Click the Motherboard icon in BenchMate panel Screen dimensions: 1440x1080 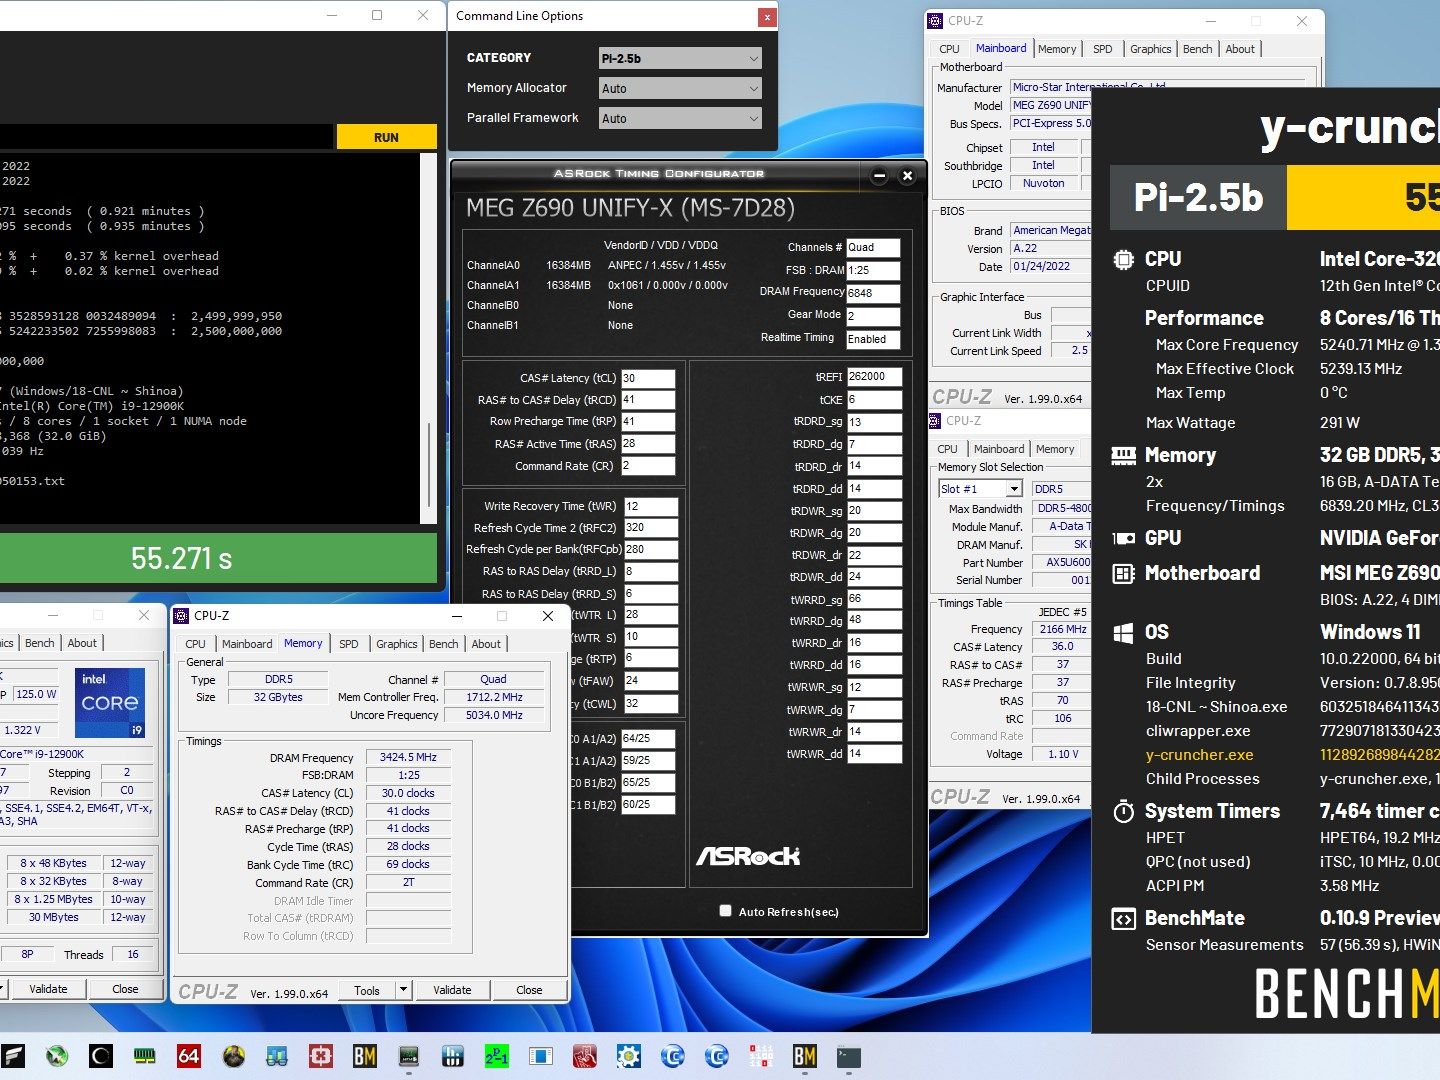(1123, 573)
